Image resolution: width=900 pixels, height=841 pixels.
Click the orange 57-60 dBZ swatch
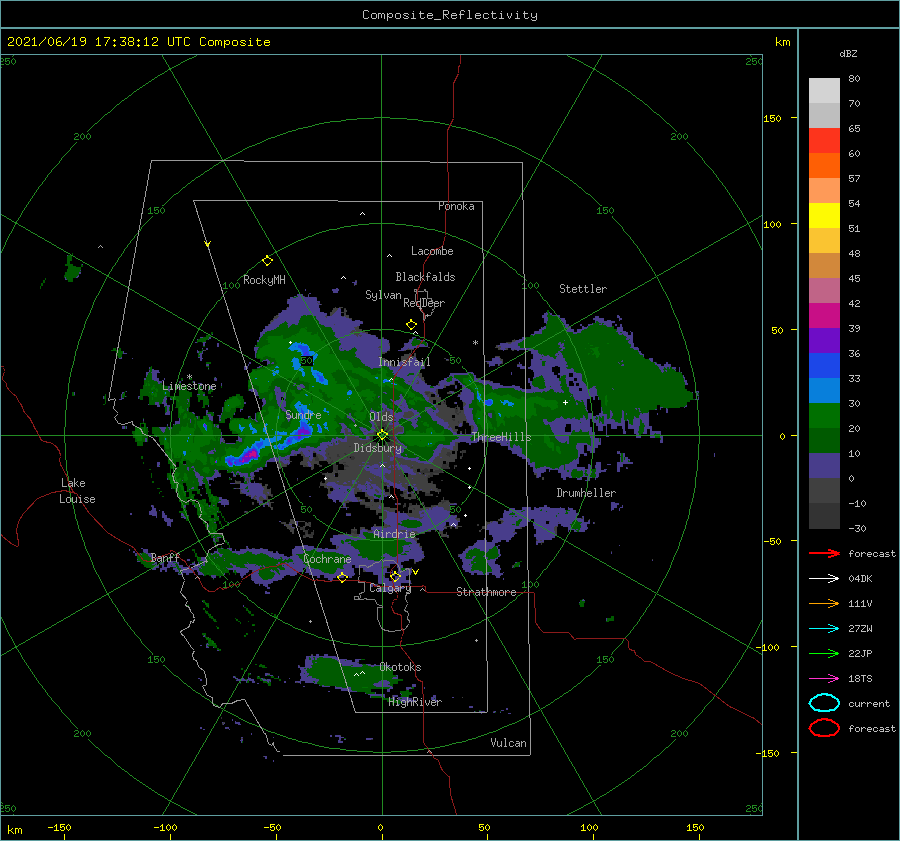pos(824,165)
